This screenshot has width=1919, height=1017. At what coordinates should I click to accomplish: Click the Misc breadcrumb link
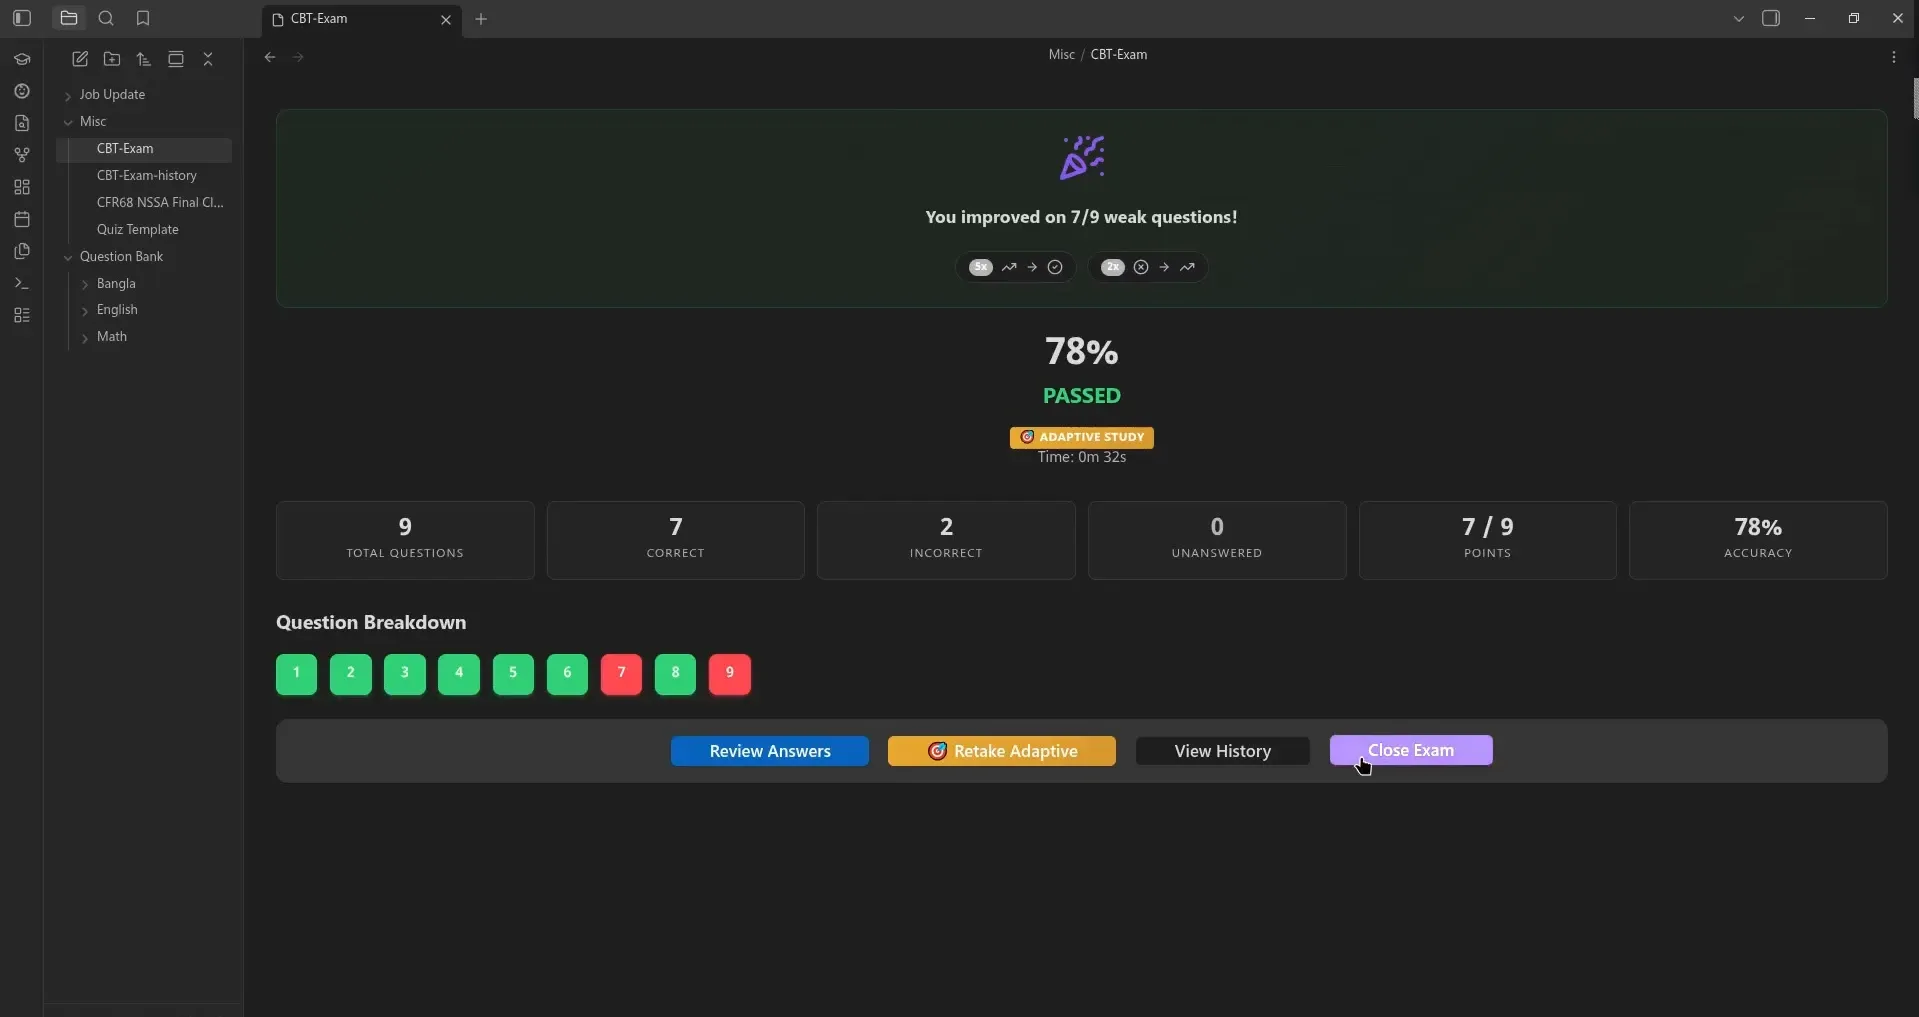pos(1061,54)
